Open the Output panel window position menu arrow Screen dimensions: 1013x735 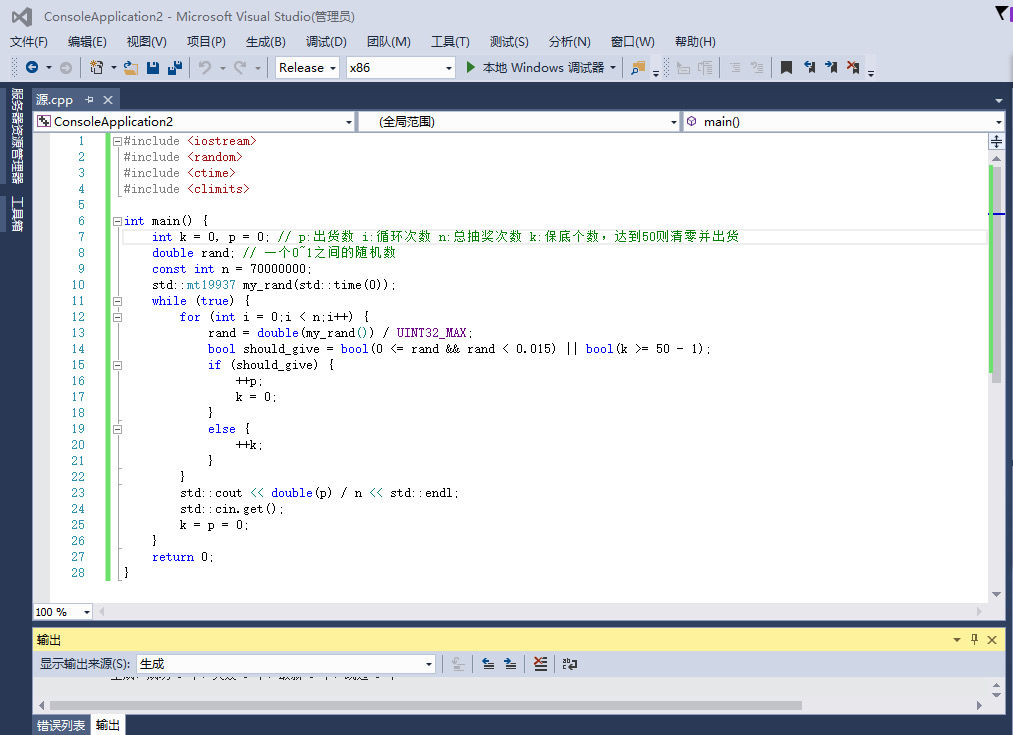(957, 639)
